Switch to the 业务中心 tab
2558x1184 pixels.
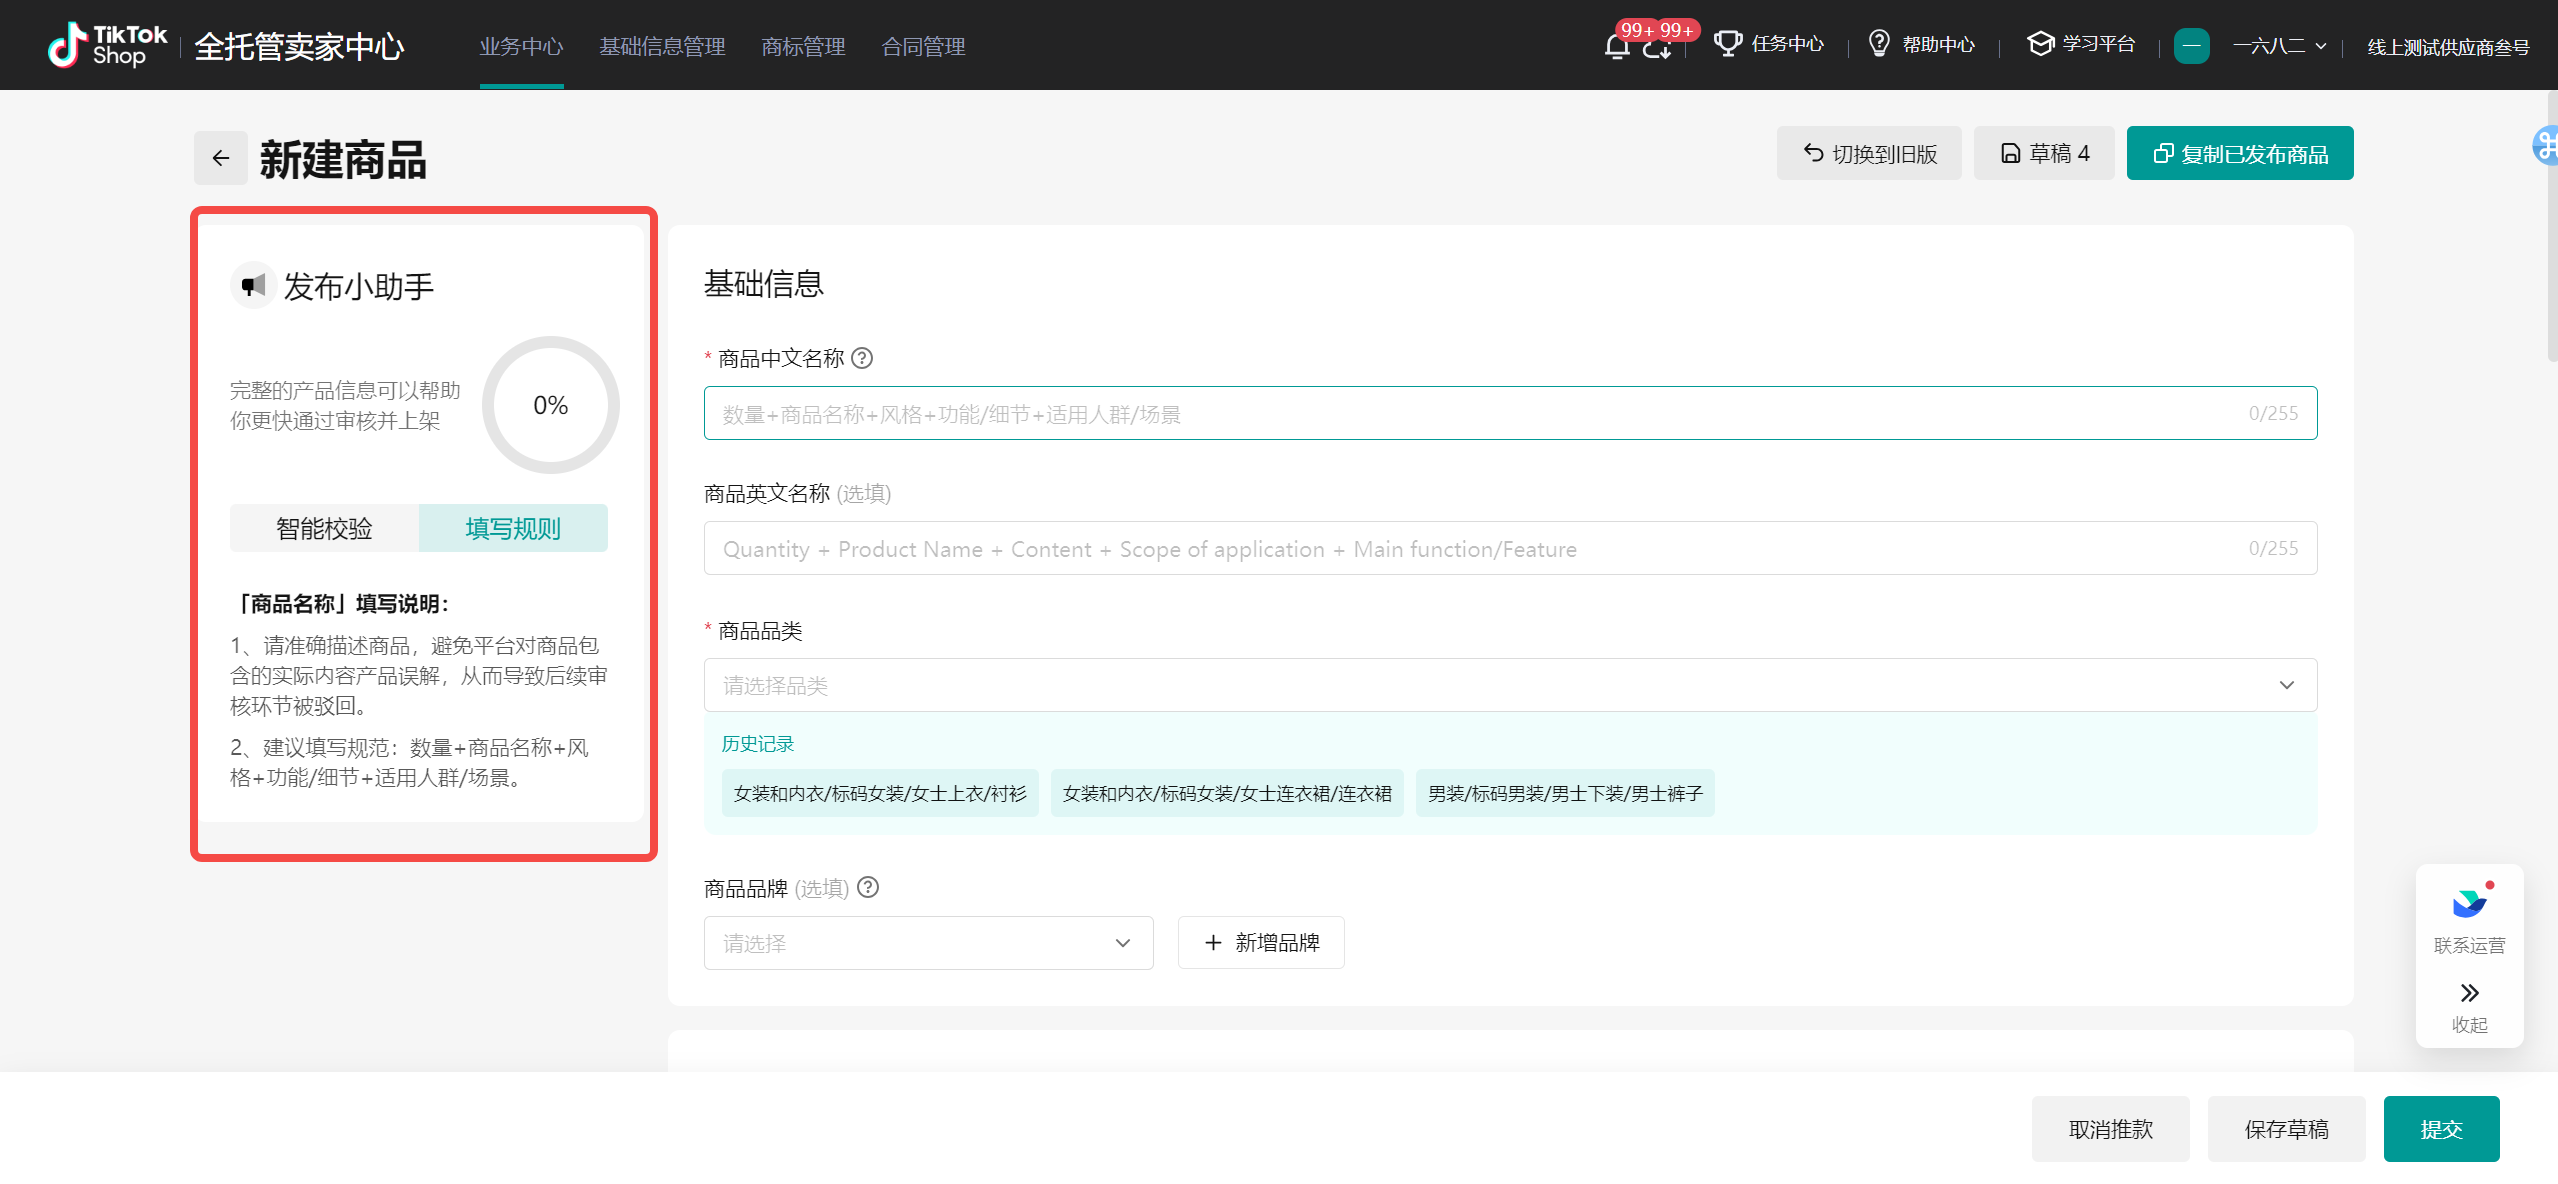(x=521, y=47)
